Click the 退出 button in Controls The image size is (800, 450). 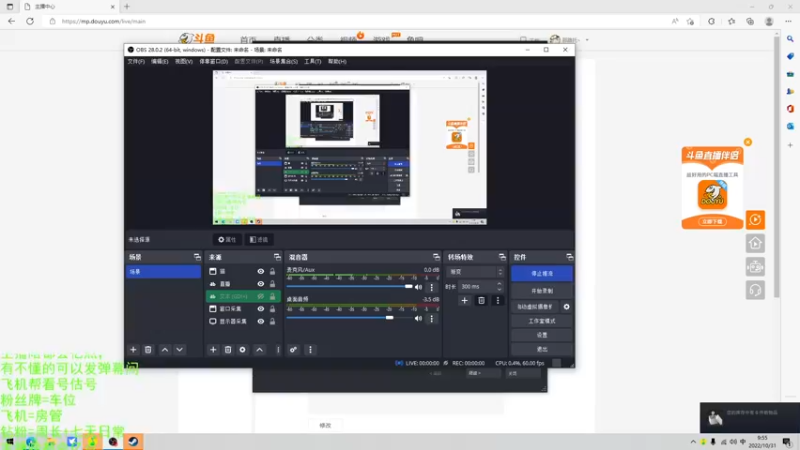click(542, 349)
